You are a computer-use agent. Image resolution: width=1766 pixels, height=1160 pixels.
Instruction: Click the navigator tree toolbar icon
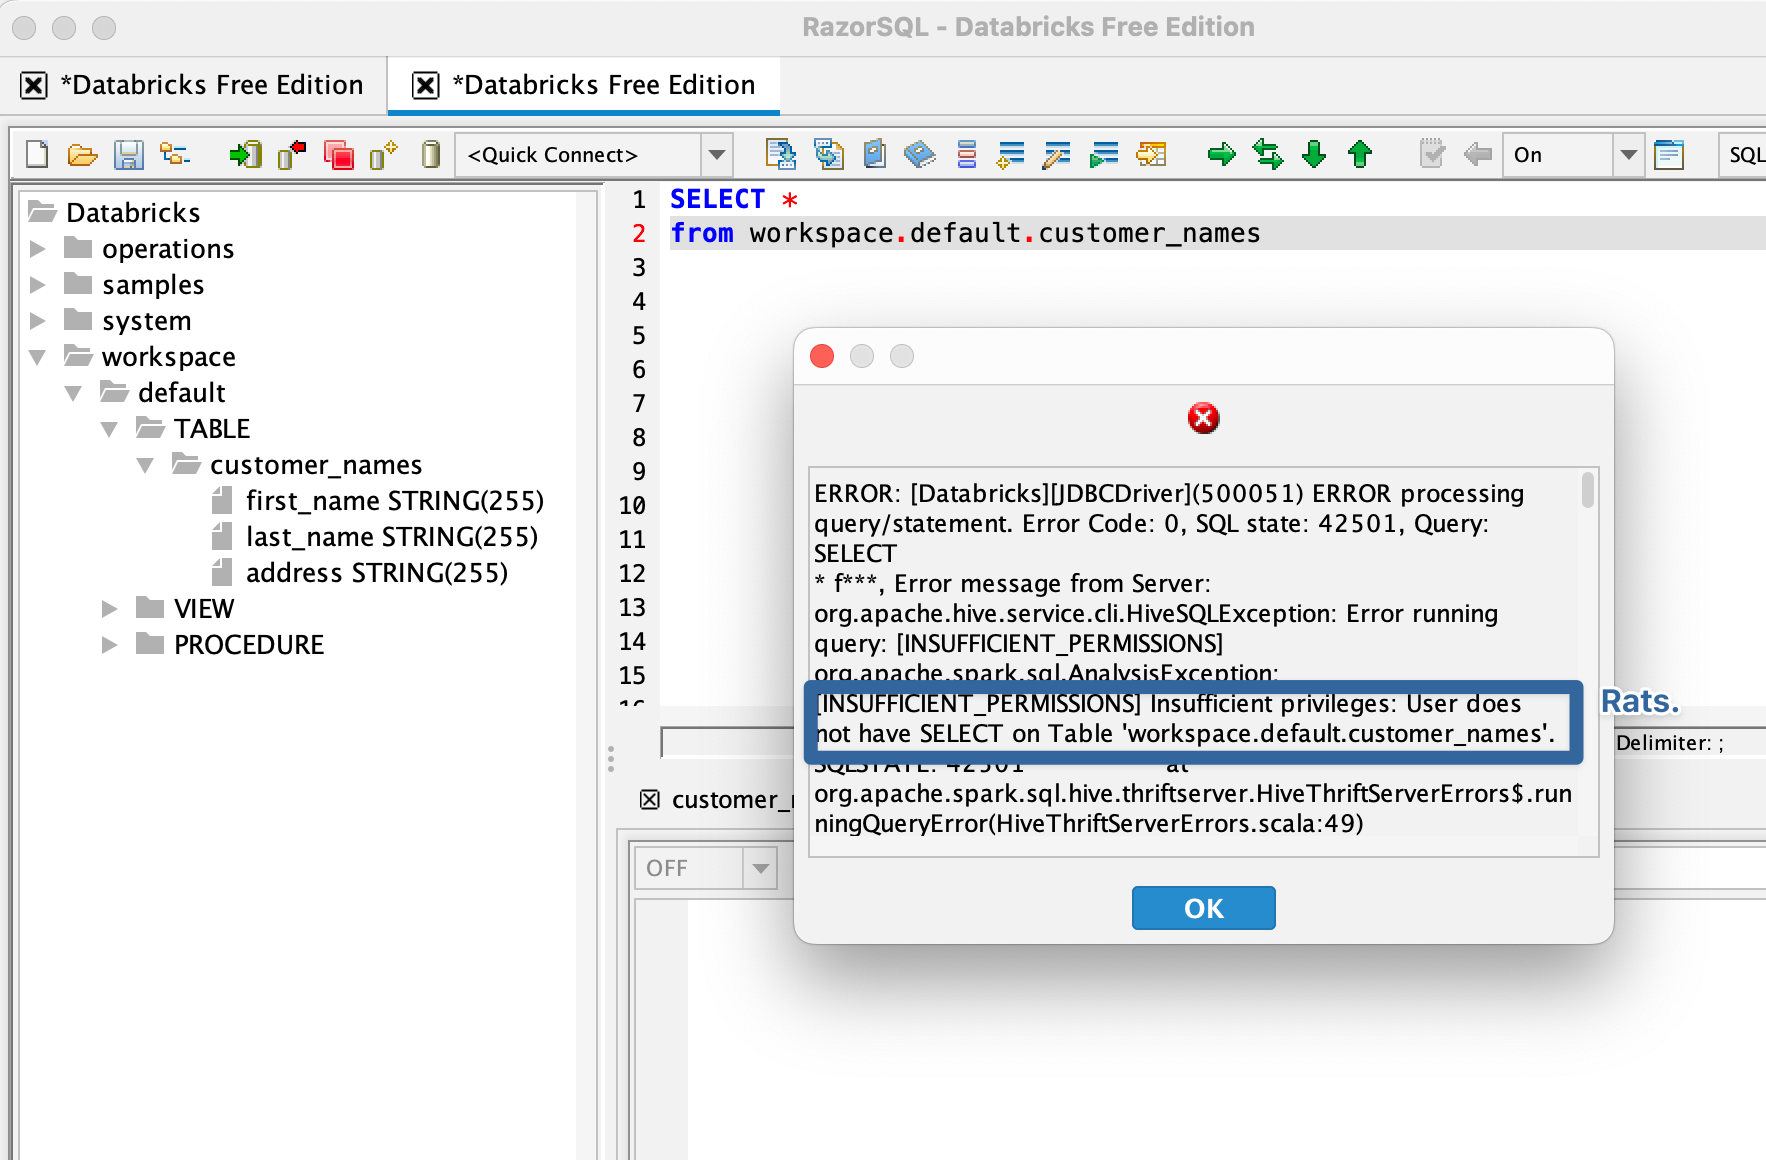coord(175,154)
